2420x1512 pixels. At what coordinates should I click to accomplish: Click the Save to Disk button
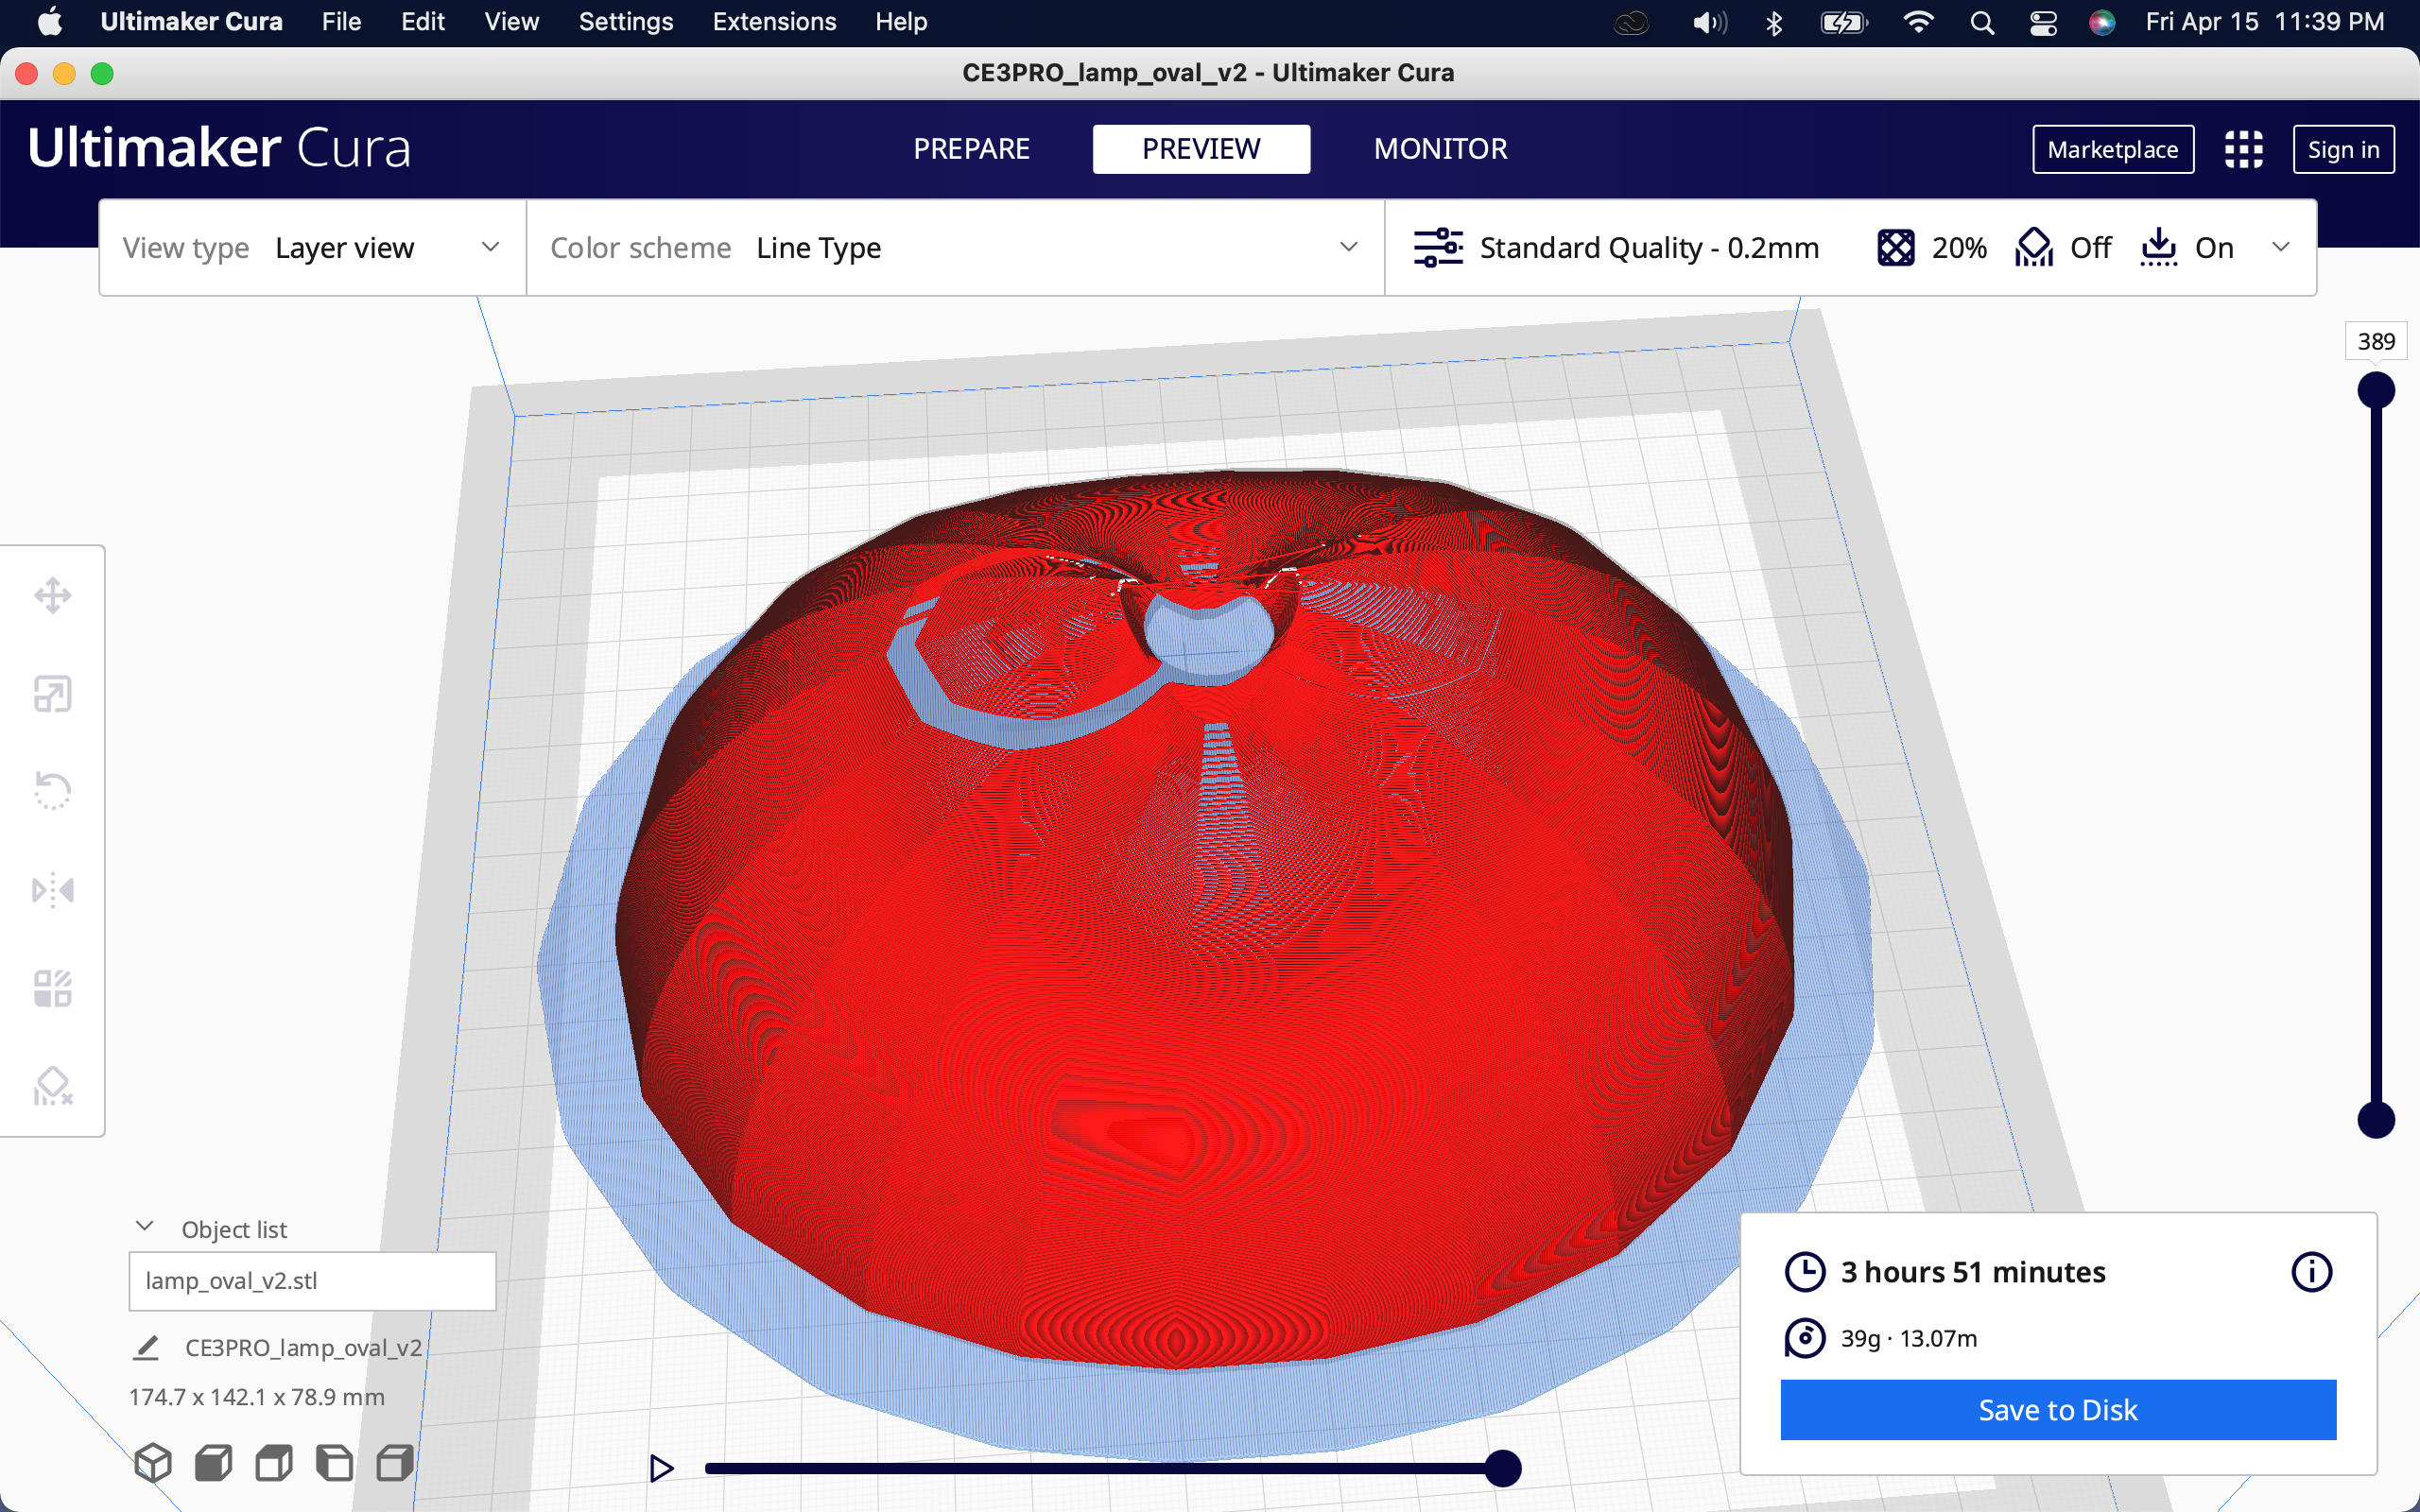pos(2057,1410)
